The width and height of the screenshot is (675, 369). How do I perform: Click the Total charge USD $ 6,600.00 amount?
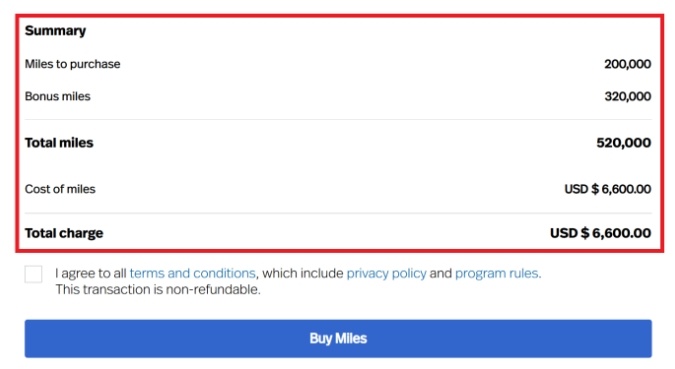(601, 233)
